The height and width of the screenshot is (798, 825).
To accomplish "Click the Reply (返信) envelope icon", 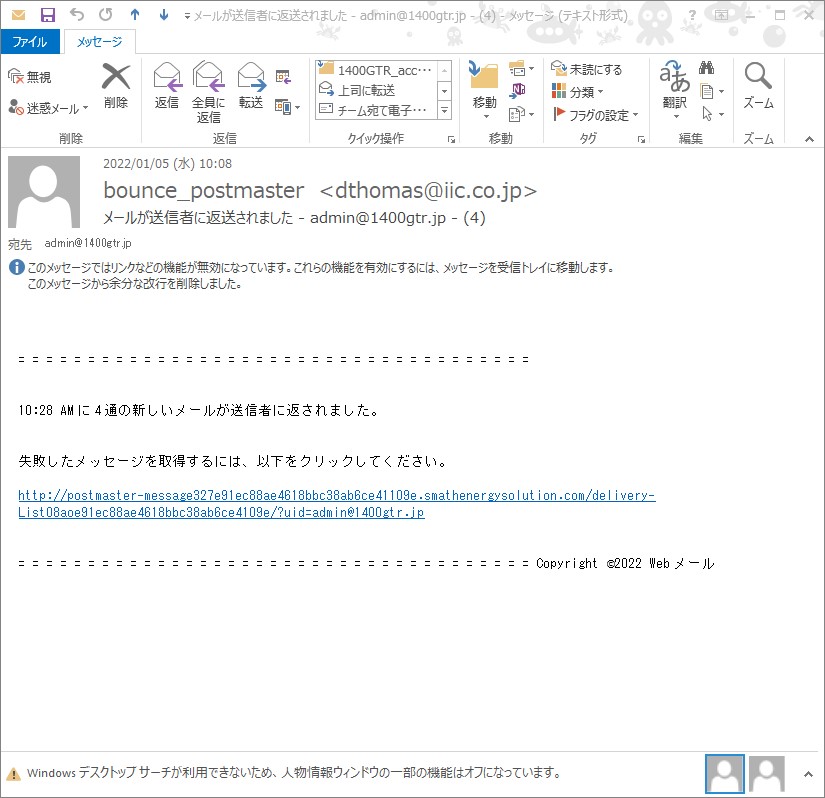I will (167, 77).
